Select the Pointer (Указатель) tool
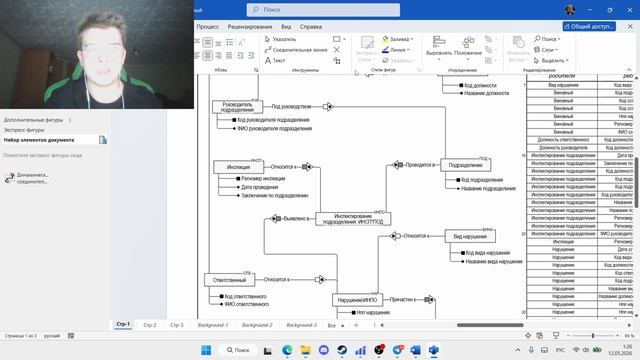The height and width of the screenshot is (360, 640). (280, 39)
